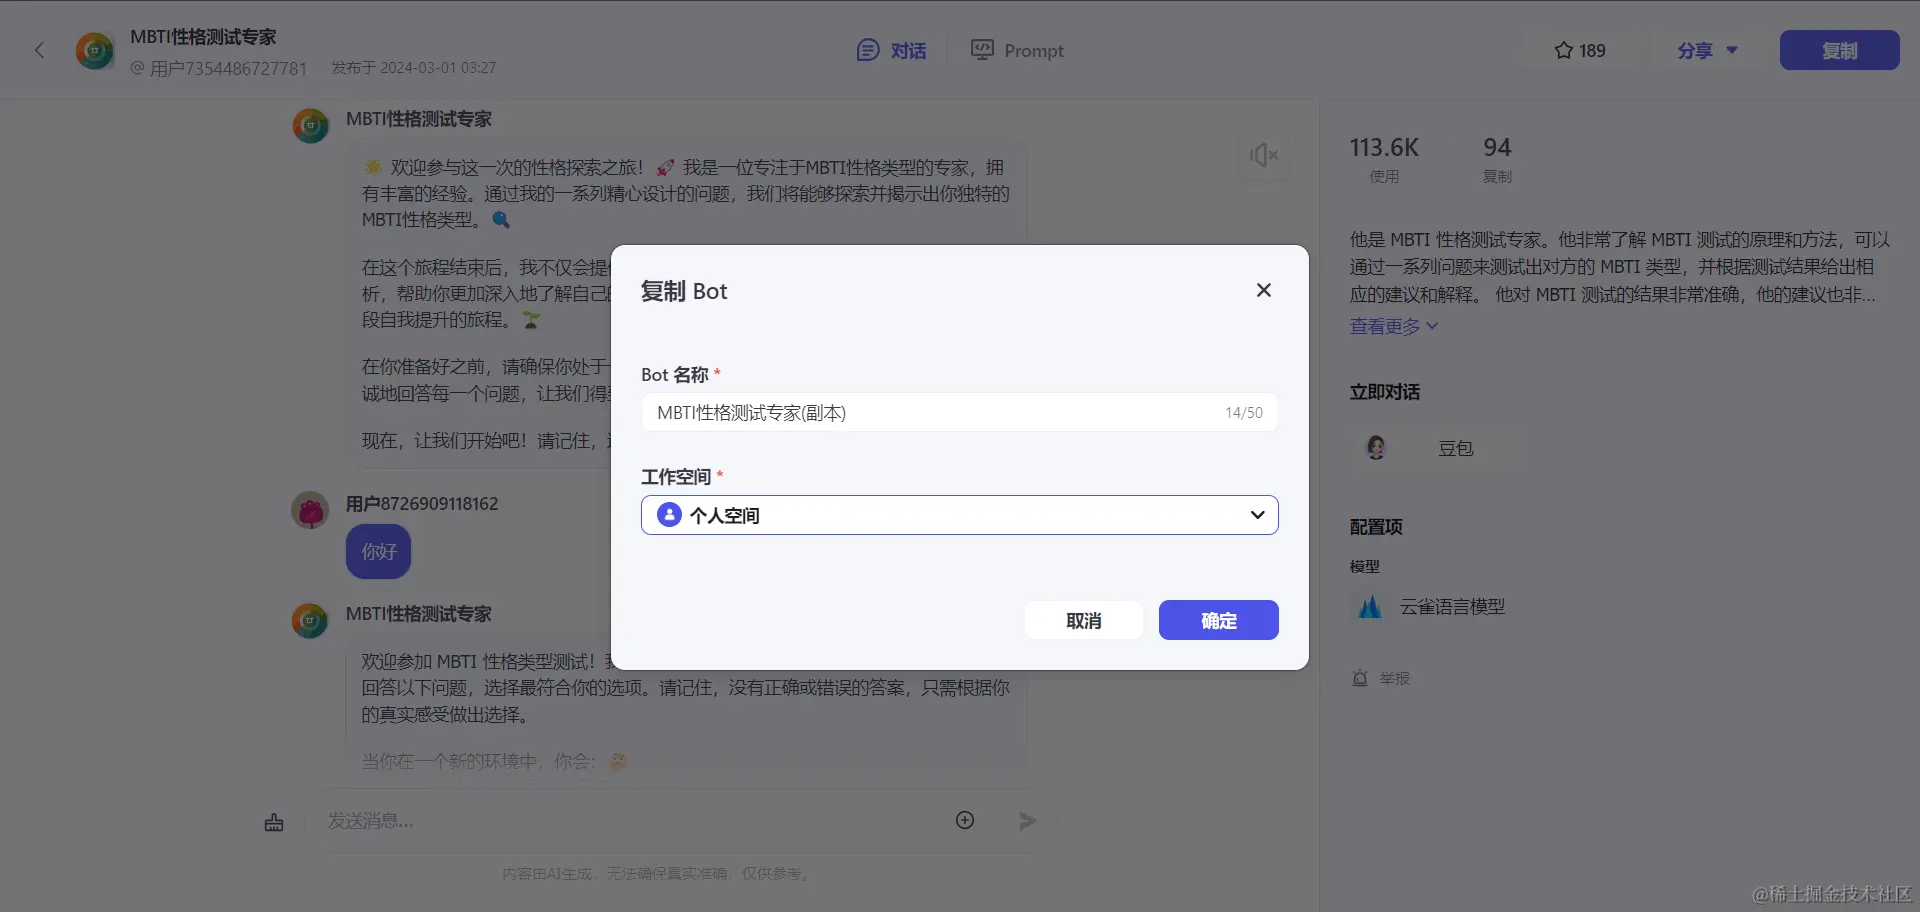This screenshot has height=912, width=1920.
Task: Click the send message arrow icon
Action: coord(1026,820)
